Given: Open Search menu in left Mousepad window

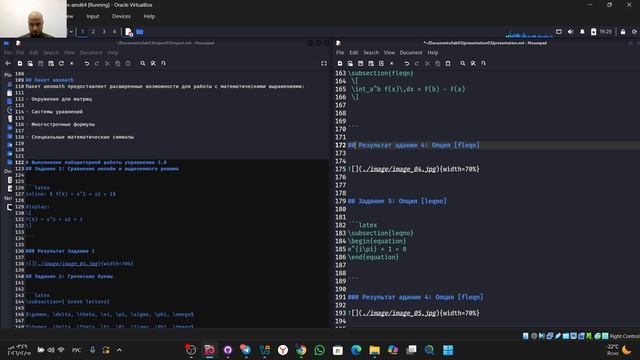Looking at the screenshot, I should (x=51, y=53).
